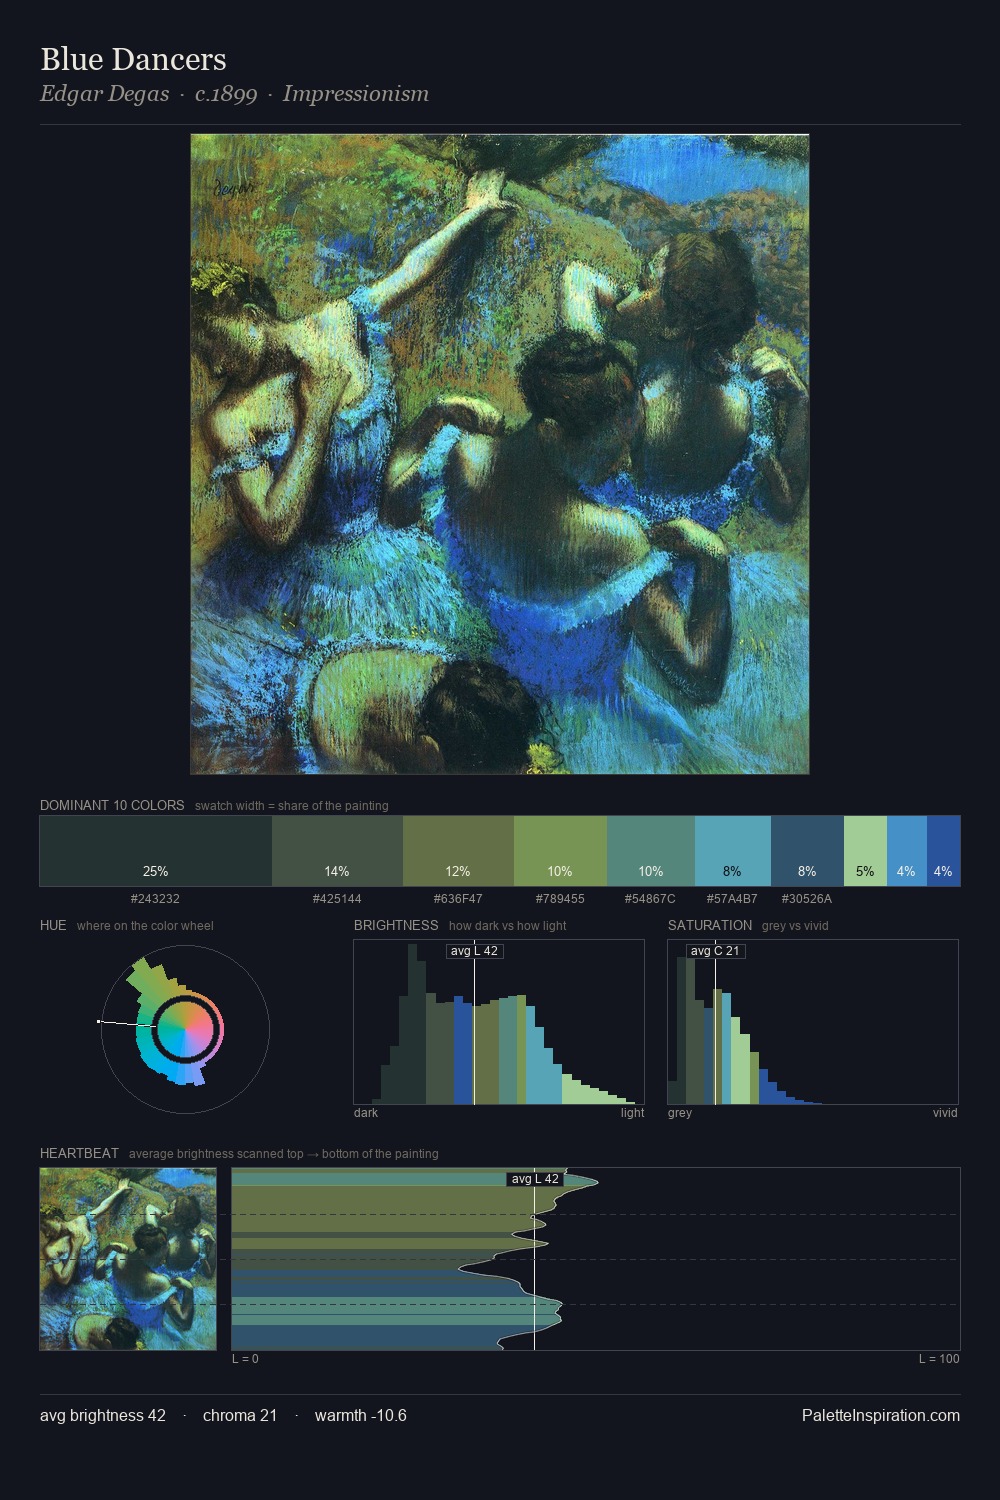Click hex code #789455 label
The image size is (1000, 1500).
coord(560,899)
